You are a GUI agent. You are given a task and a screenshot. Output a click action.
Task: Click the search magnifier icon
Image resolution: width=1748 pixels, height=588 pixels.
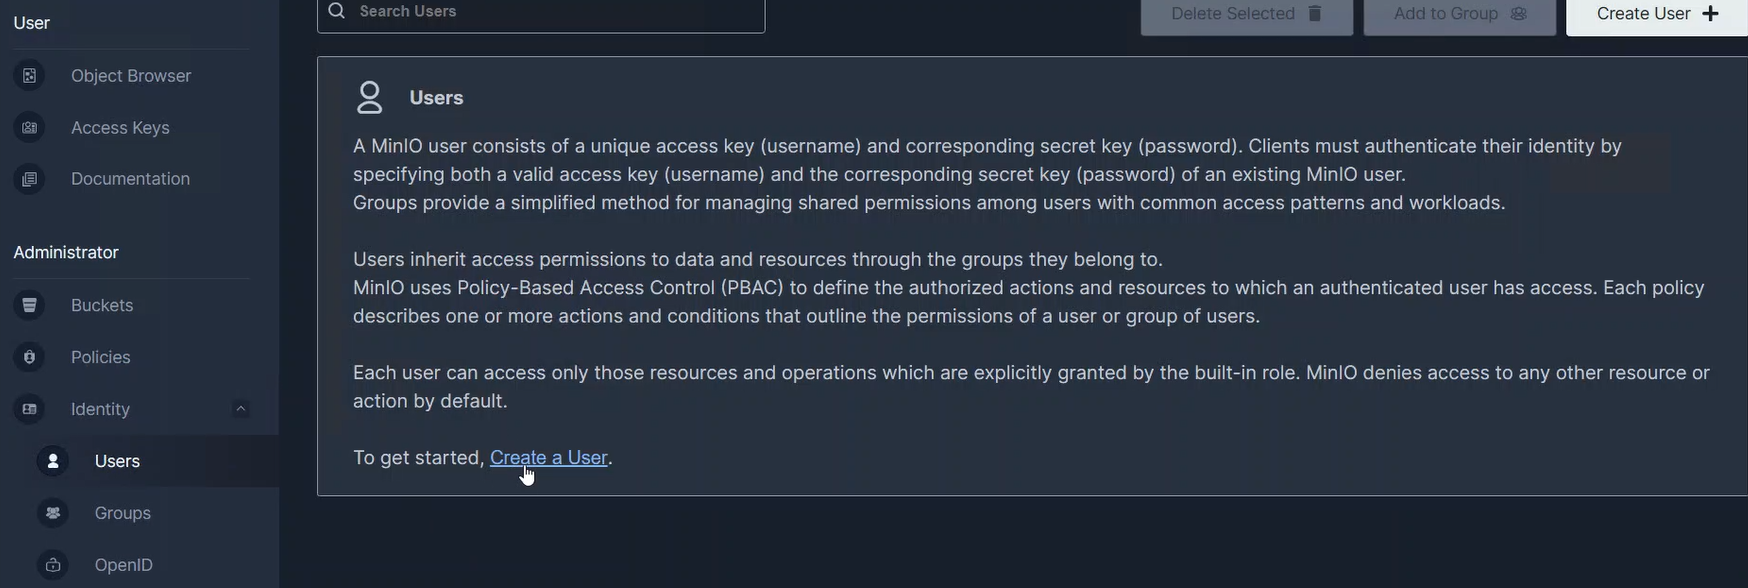(x=337, y=11)
